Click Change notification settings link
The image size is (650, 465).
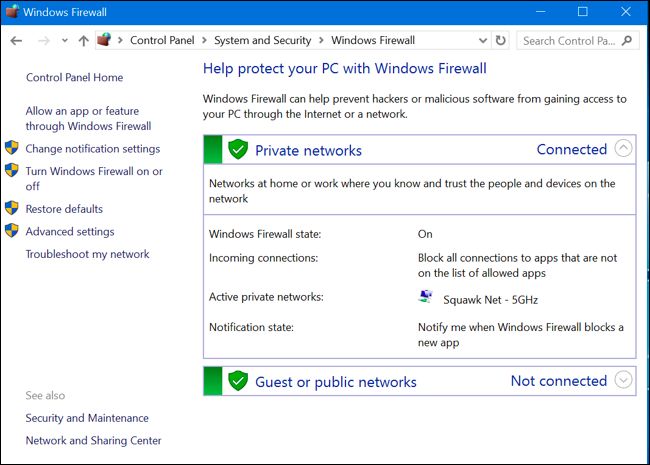point(93,149)
